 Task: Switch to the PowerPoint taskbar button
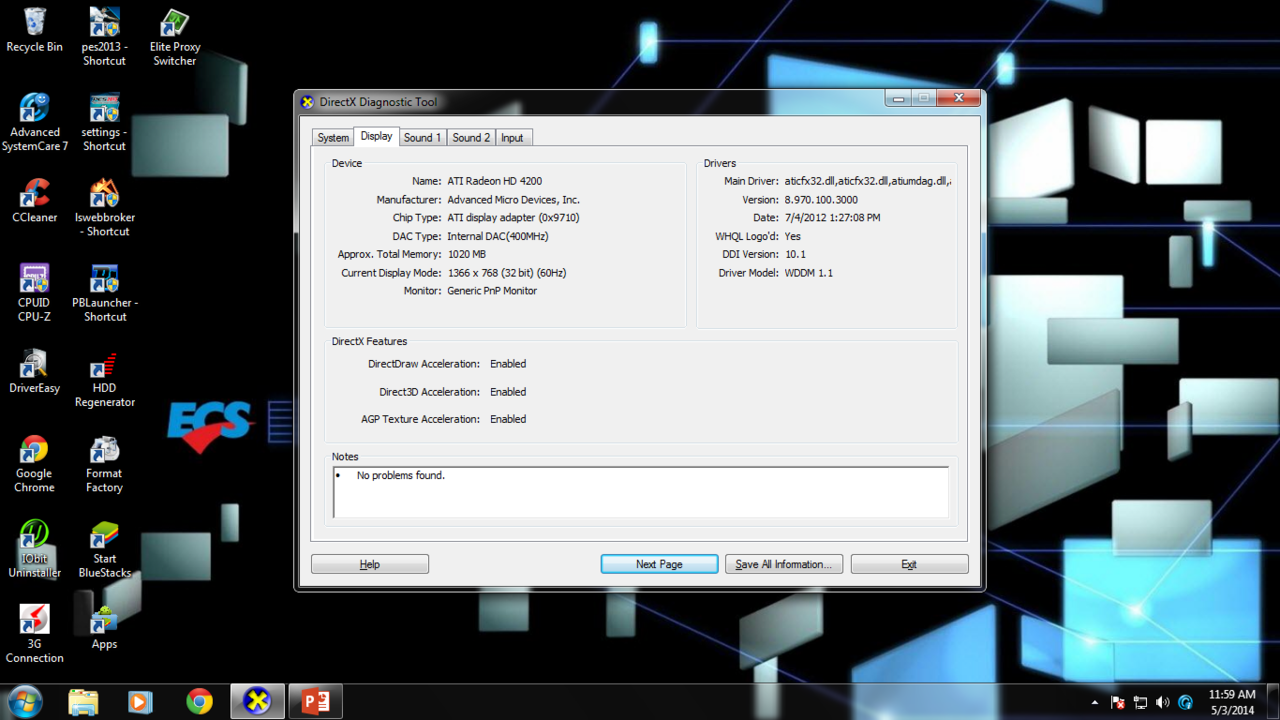point(316,702)
